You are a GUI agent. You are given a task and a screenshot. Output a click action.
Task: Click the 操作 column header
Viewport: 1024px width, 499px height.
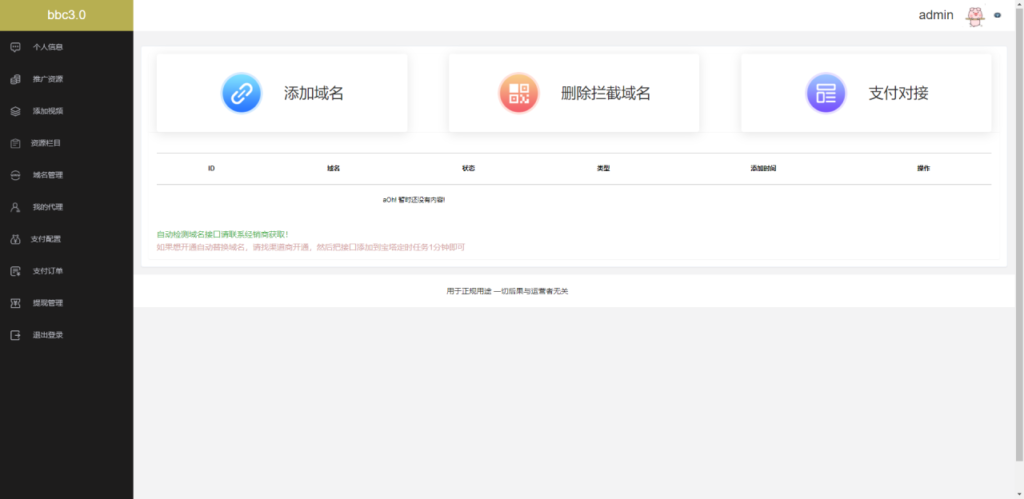pyautogui.click(x=923, y=169)
